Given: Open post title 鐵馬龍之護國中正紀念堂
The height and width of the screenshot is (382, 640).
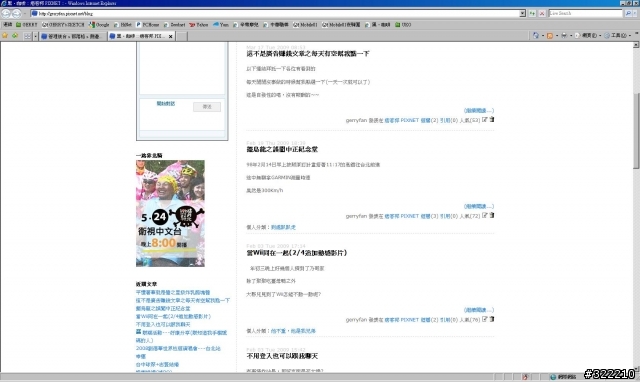Looking at the screenshot, I should (x=282, y=149).
